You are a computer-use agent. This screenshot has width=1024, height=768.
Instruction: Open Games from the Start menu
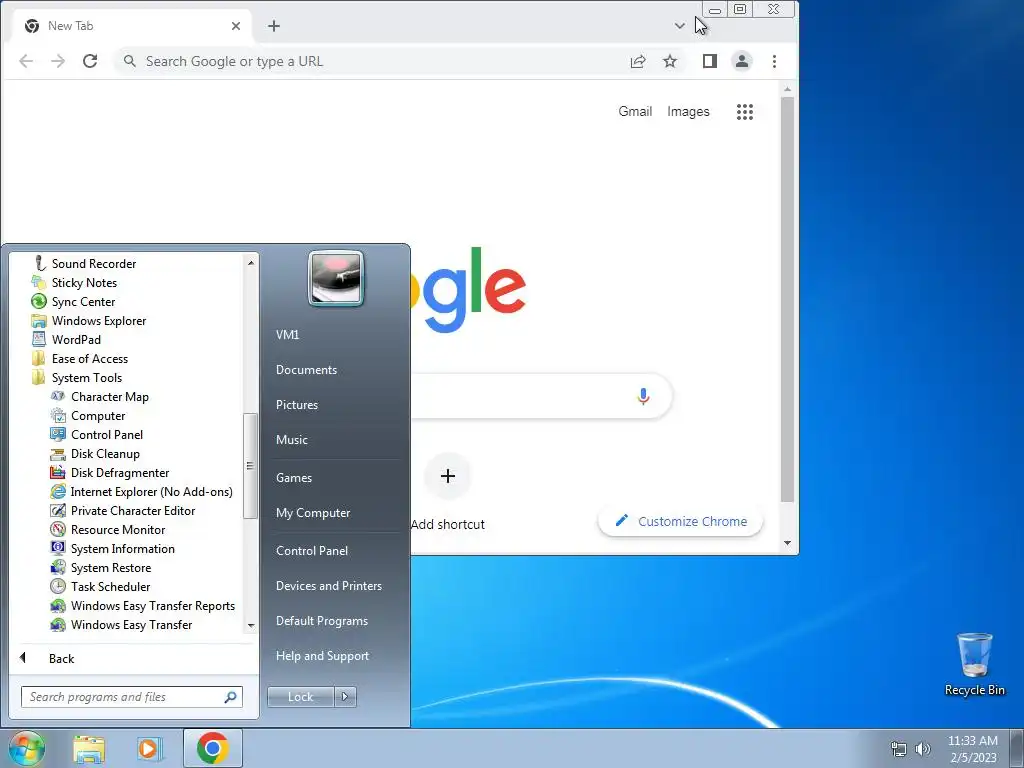click(x=294, y=477)
